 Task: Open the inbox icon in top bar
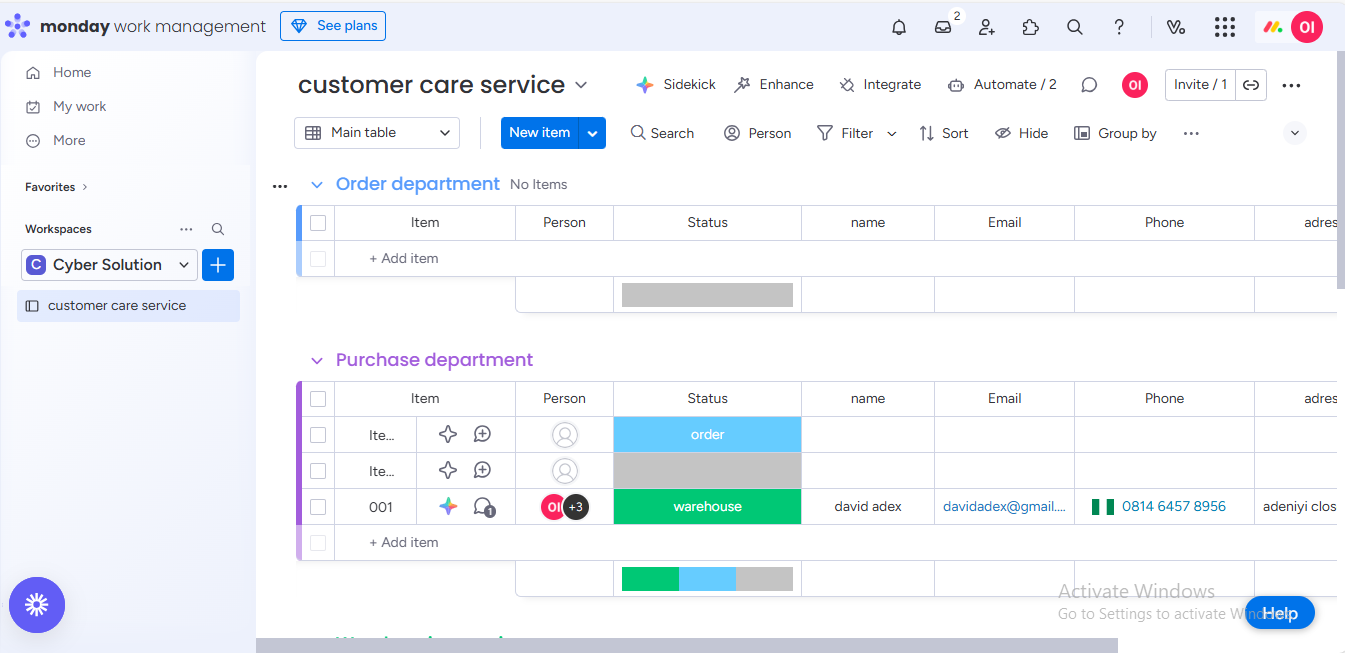[x=943, y=27]
